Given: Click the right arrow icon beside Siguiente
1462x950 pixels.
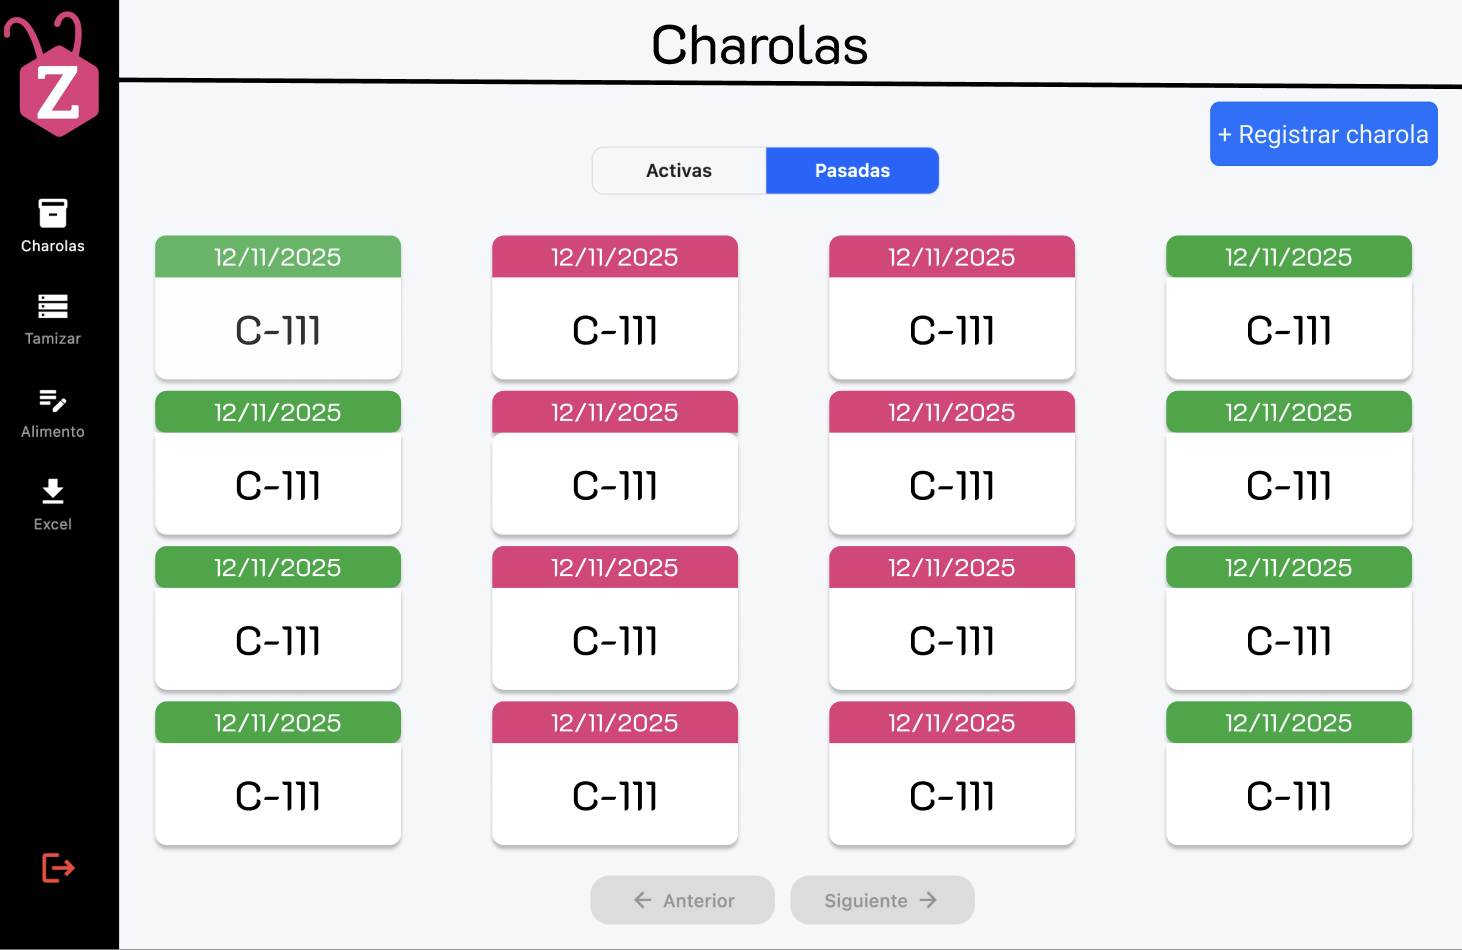Looking at the screenshot, I should coord(928,900).
